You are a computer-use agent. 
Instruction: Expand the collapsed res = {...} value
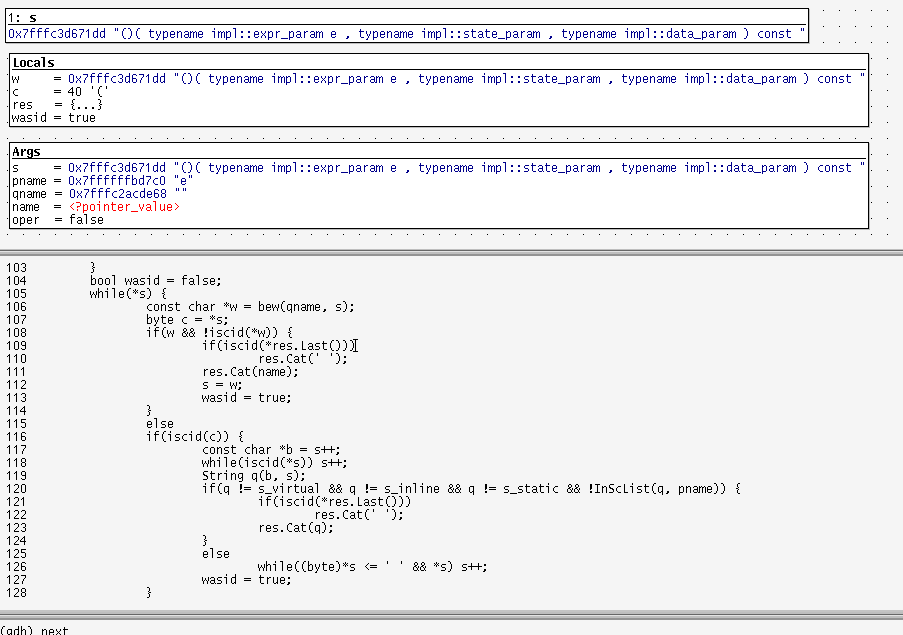(x=85, y=105)
